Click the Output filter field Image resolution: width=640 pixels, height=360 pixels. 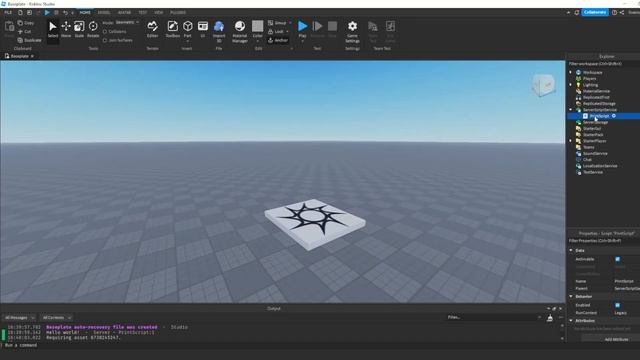(494, 317)
